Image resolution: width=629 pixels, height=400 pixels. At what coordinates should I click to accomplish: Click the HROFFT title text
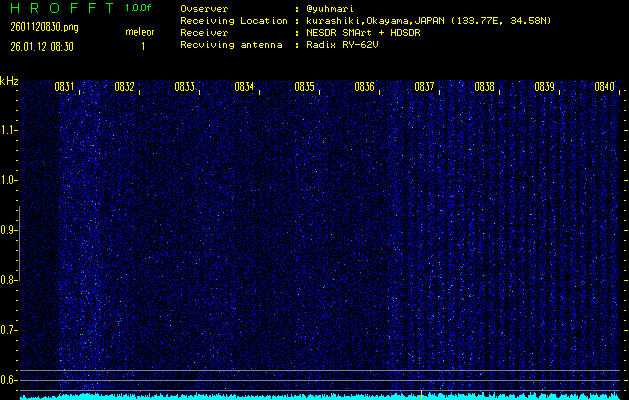56,8
